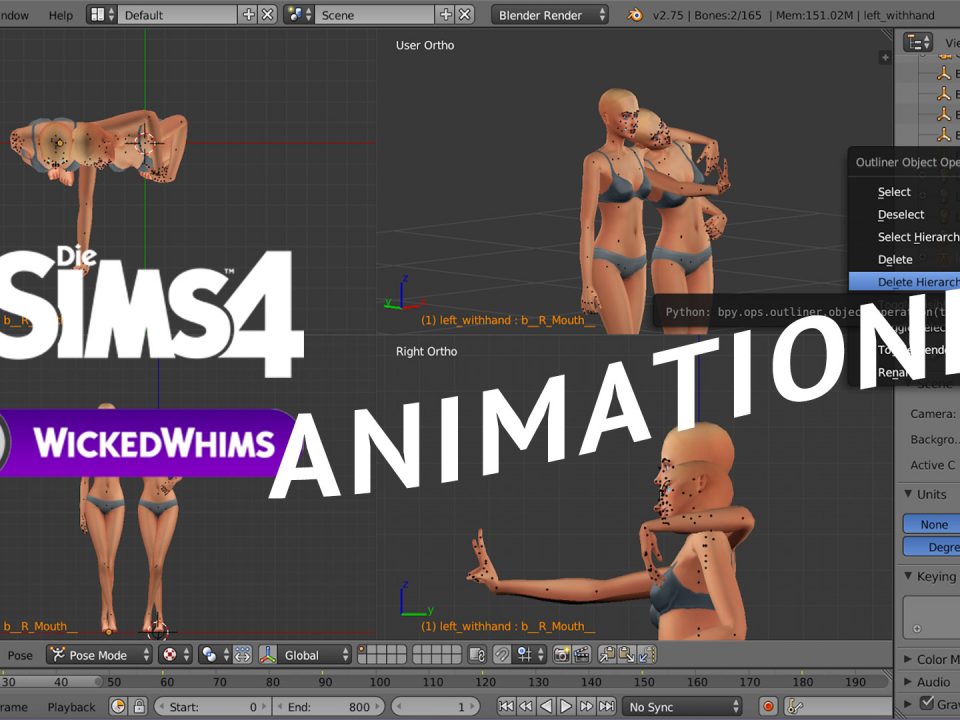Click the Playback menu in timeline header
960x720 pixels.
pos(71,707)
